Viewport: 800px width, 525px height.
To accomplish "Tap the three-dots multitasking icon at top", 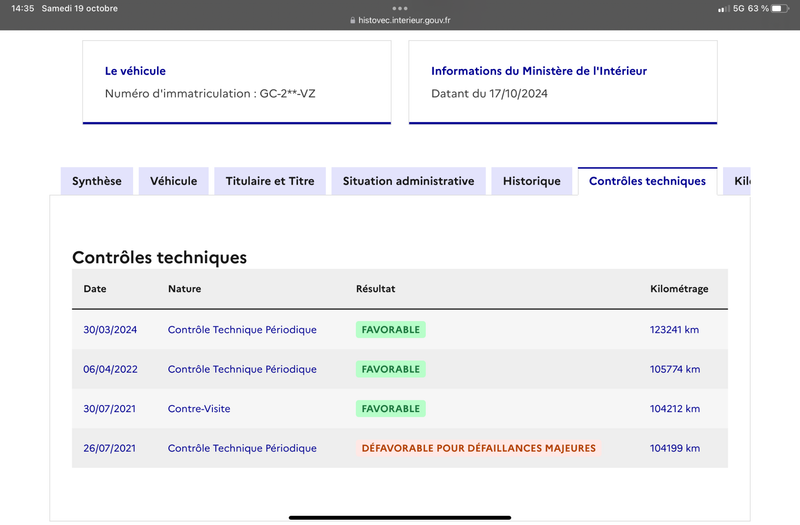I will [x=400, y=8].
